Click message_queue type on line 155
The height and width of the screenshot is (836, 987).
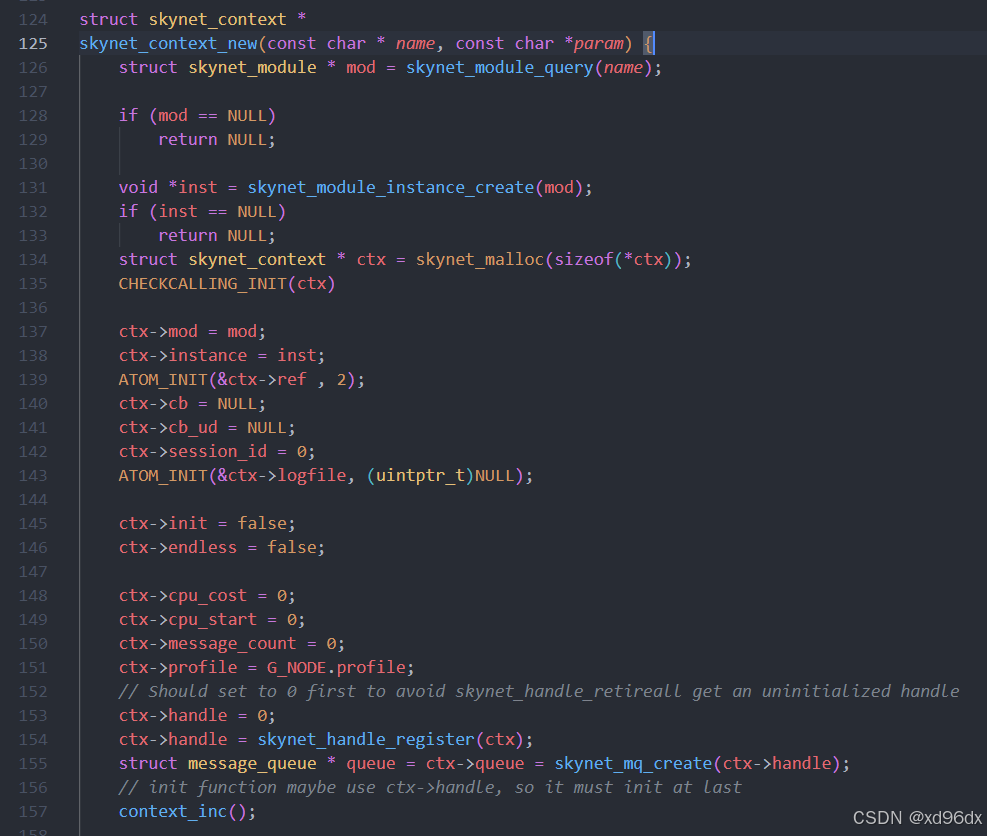(x=252, y=763)
